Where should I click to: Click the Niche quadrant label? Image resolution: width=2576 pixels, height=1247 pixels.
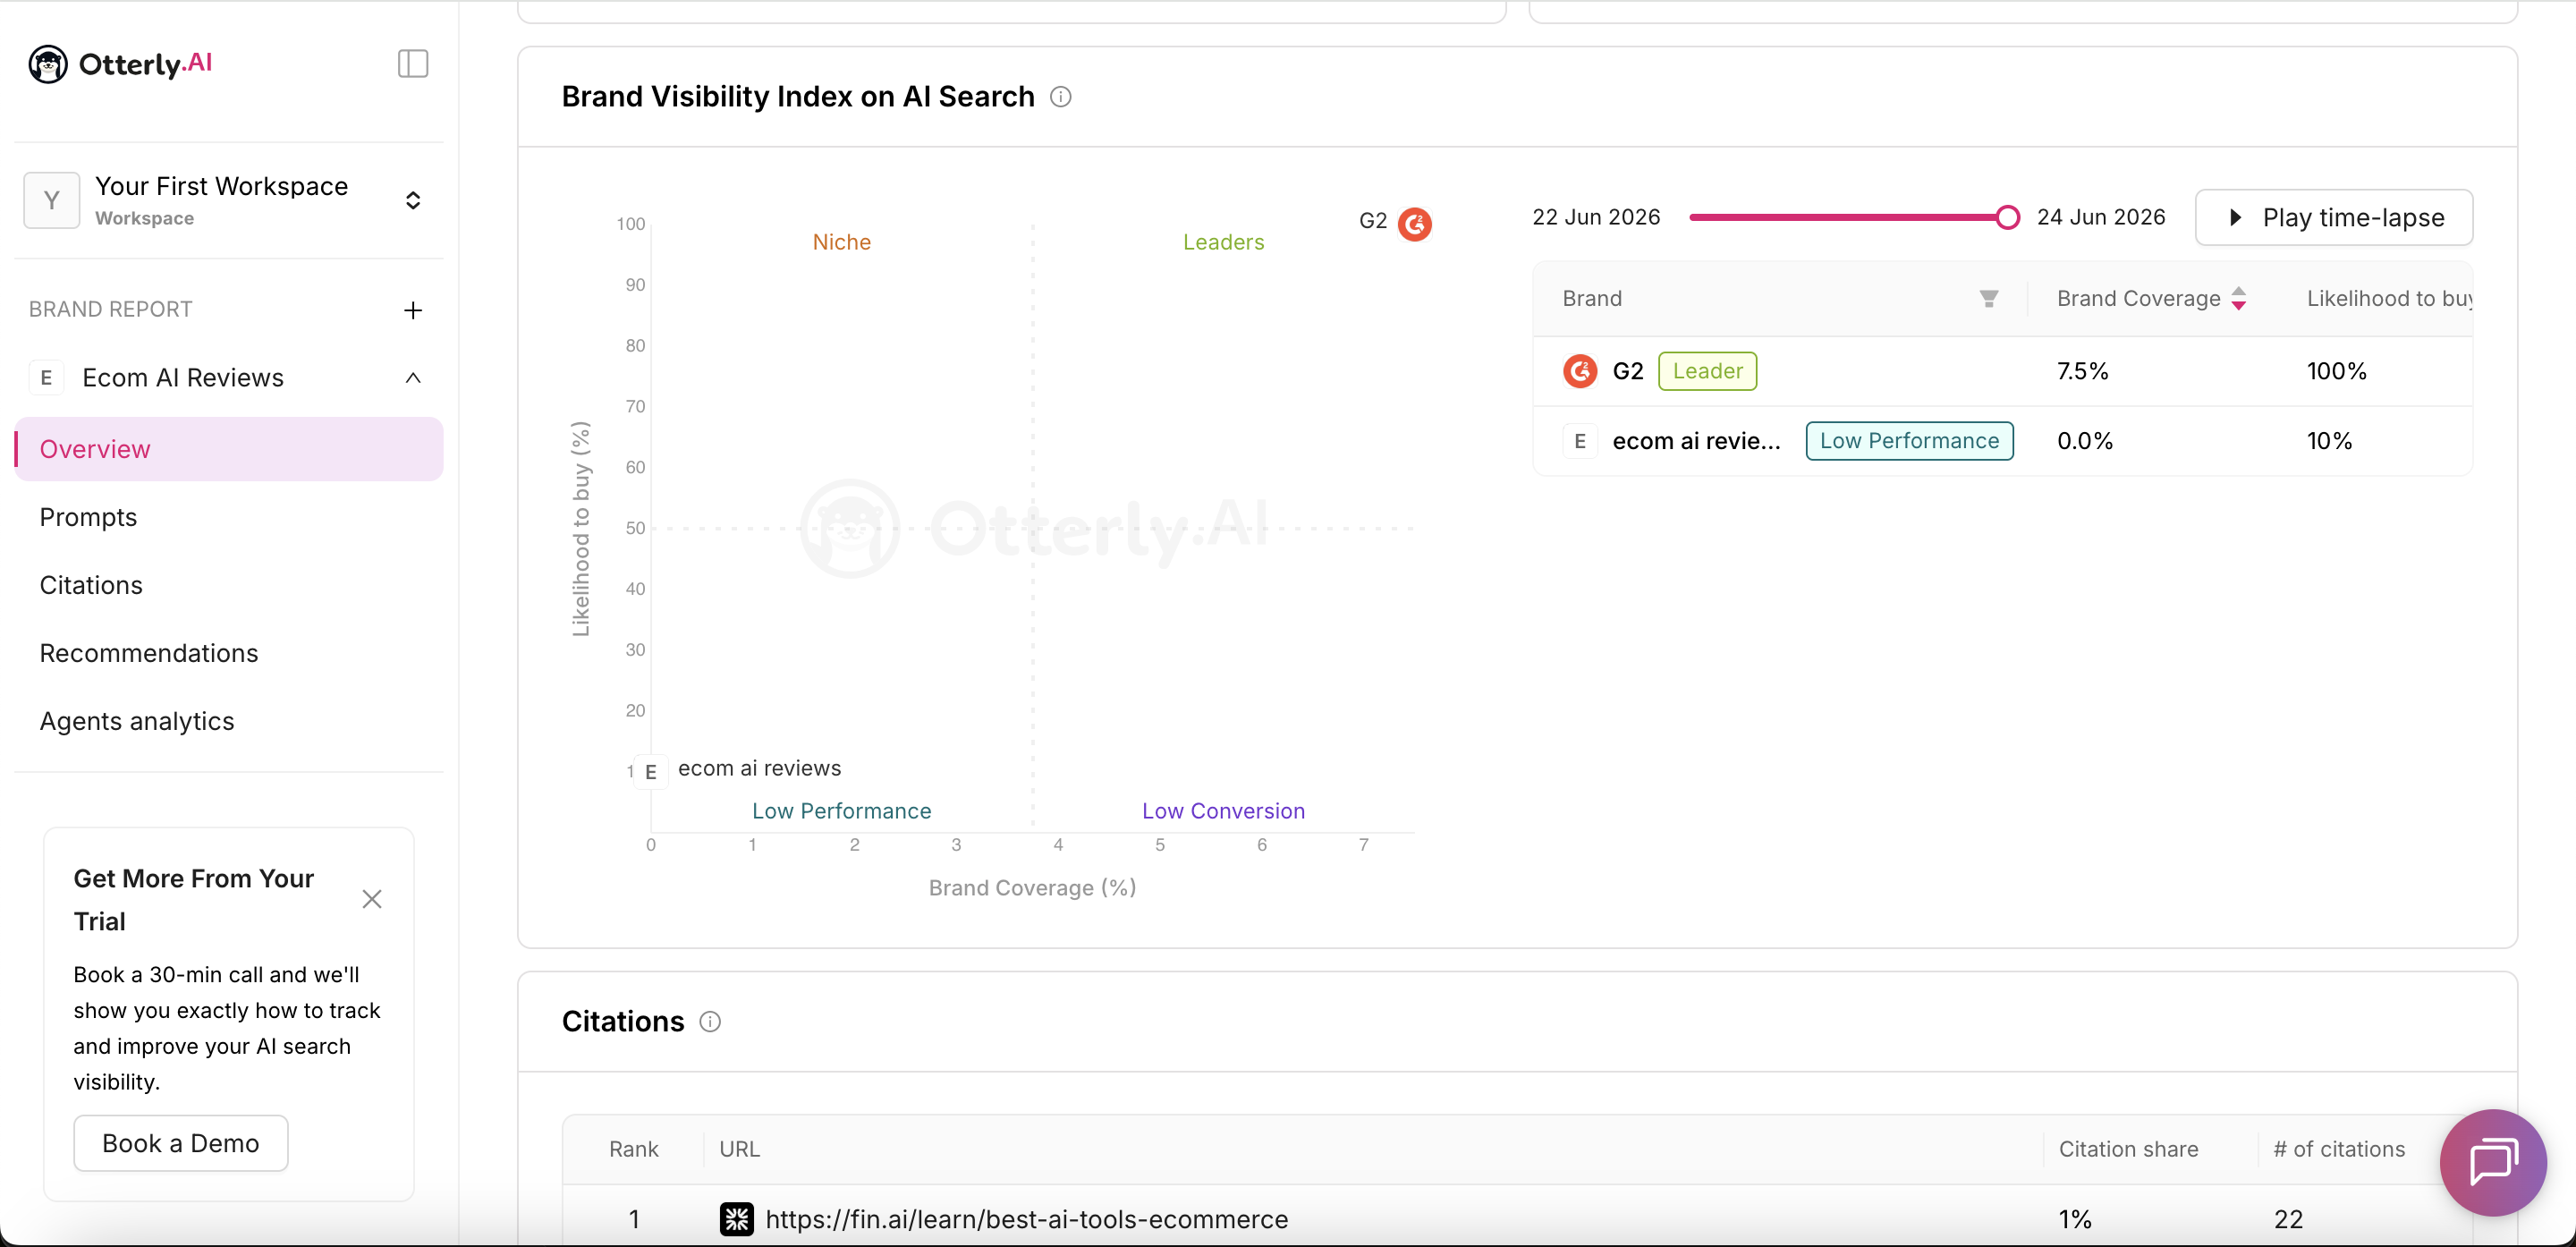coord(842,242)
